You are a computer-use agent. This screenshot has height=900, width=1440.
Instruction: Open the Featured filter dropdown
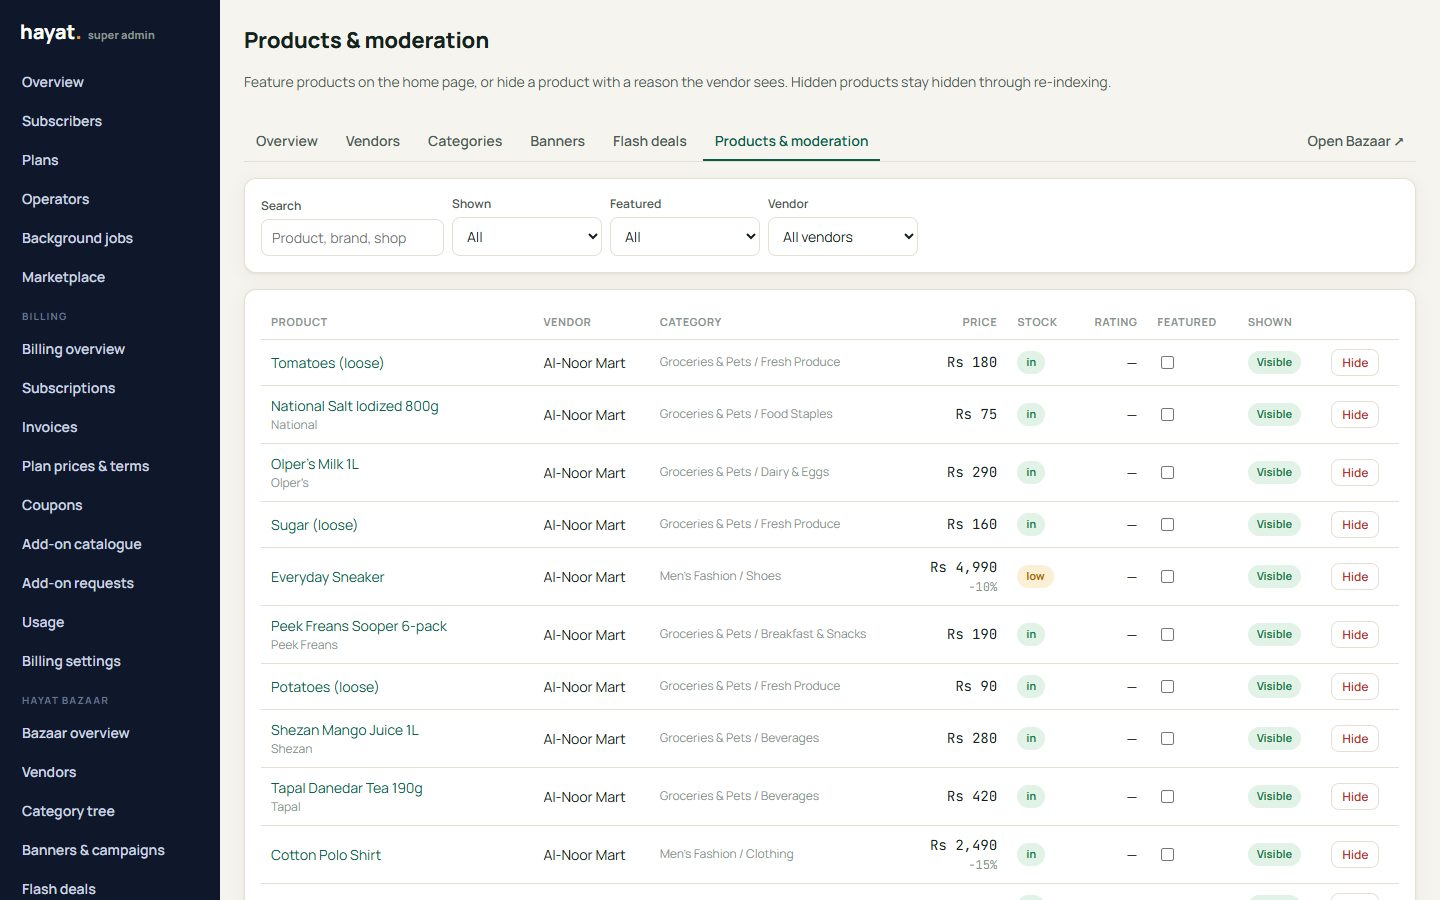click(685, 237)
